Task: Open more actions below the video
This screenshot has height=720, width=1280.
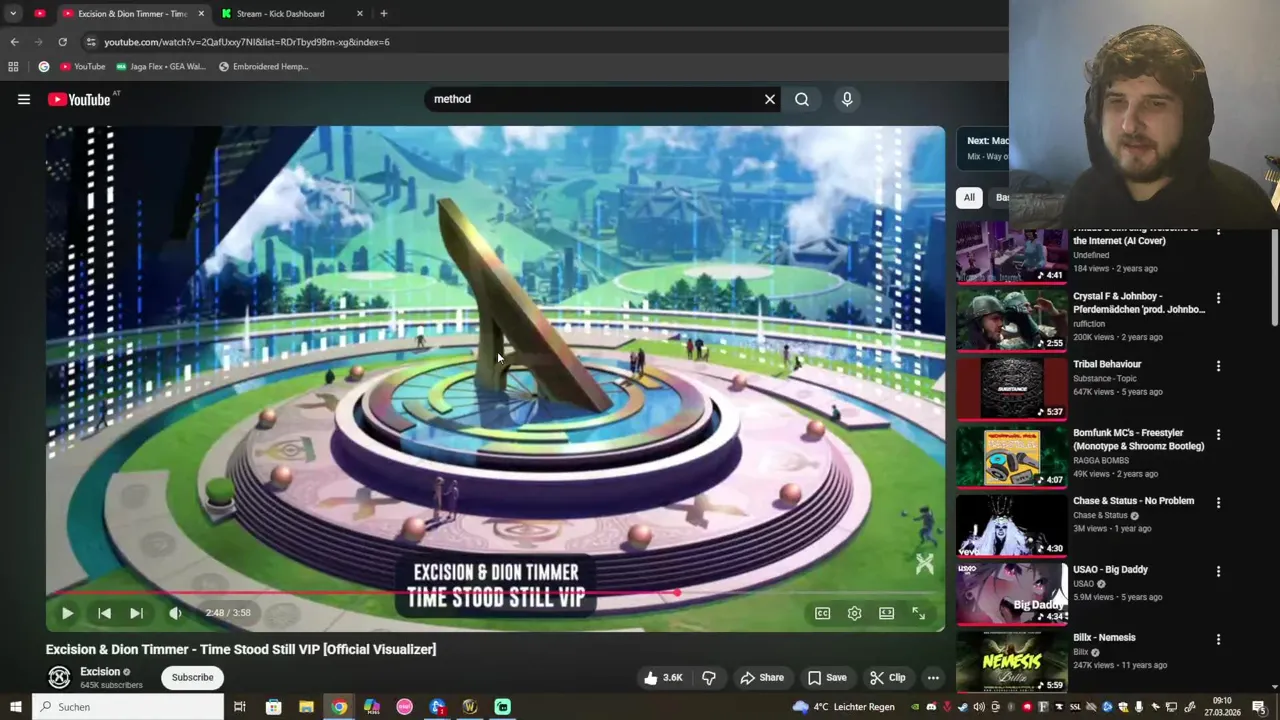Action: (933, 677)
